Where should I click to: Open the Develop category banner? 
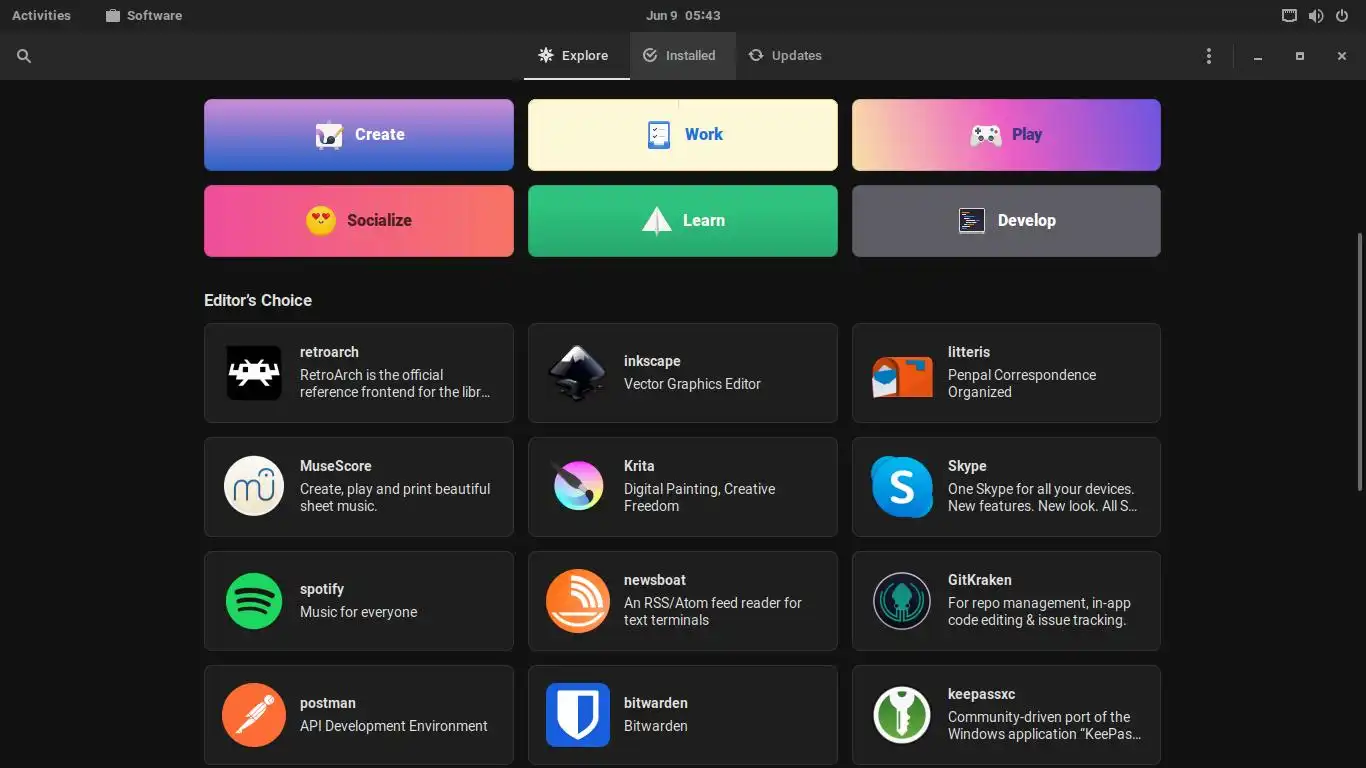(x=1006, y=221)
